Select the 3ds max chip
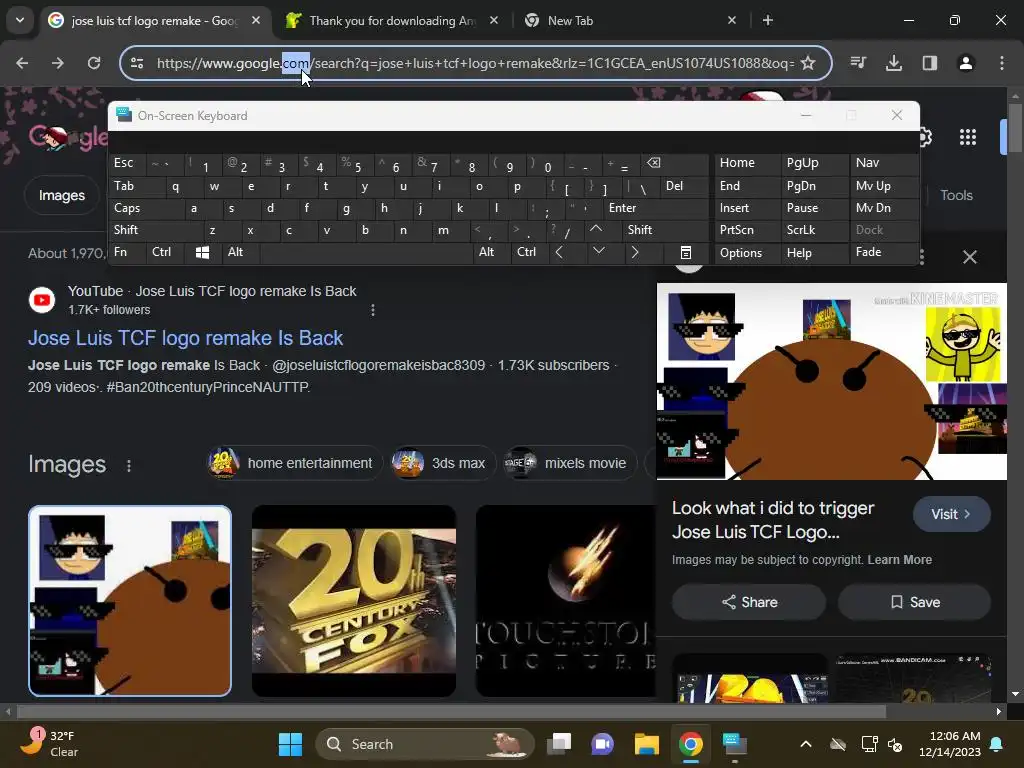Viewport: 1024px width, 768px height. [x=443, y=463]
